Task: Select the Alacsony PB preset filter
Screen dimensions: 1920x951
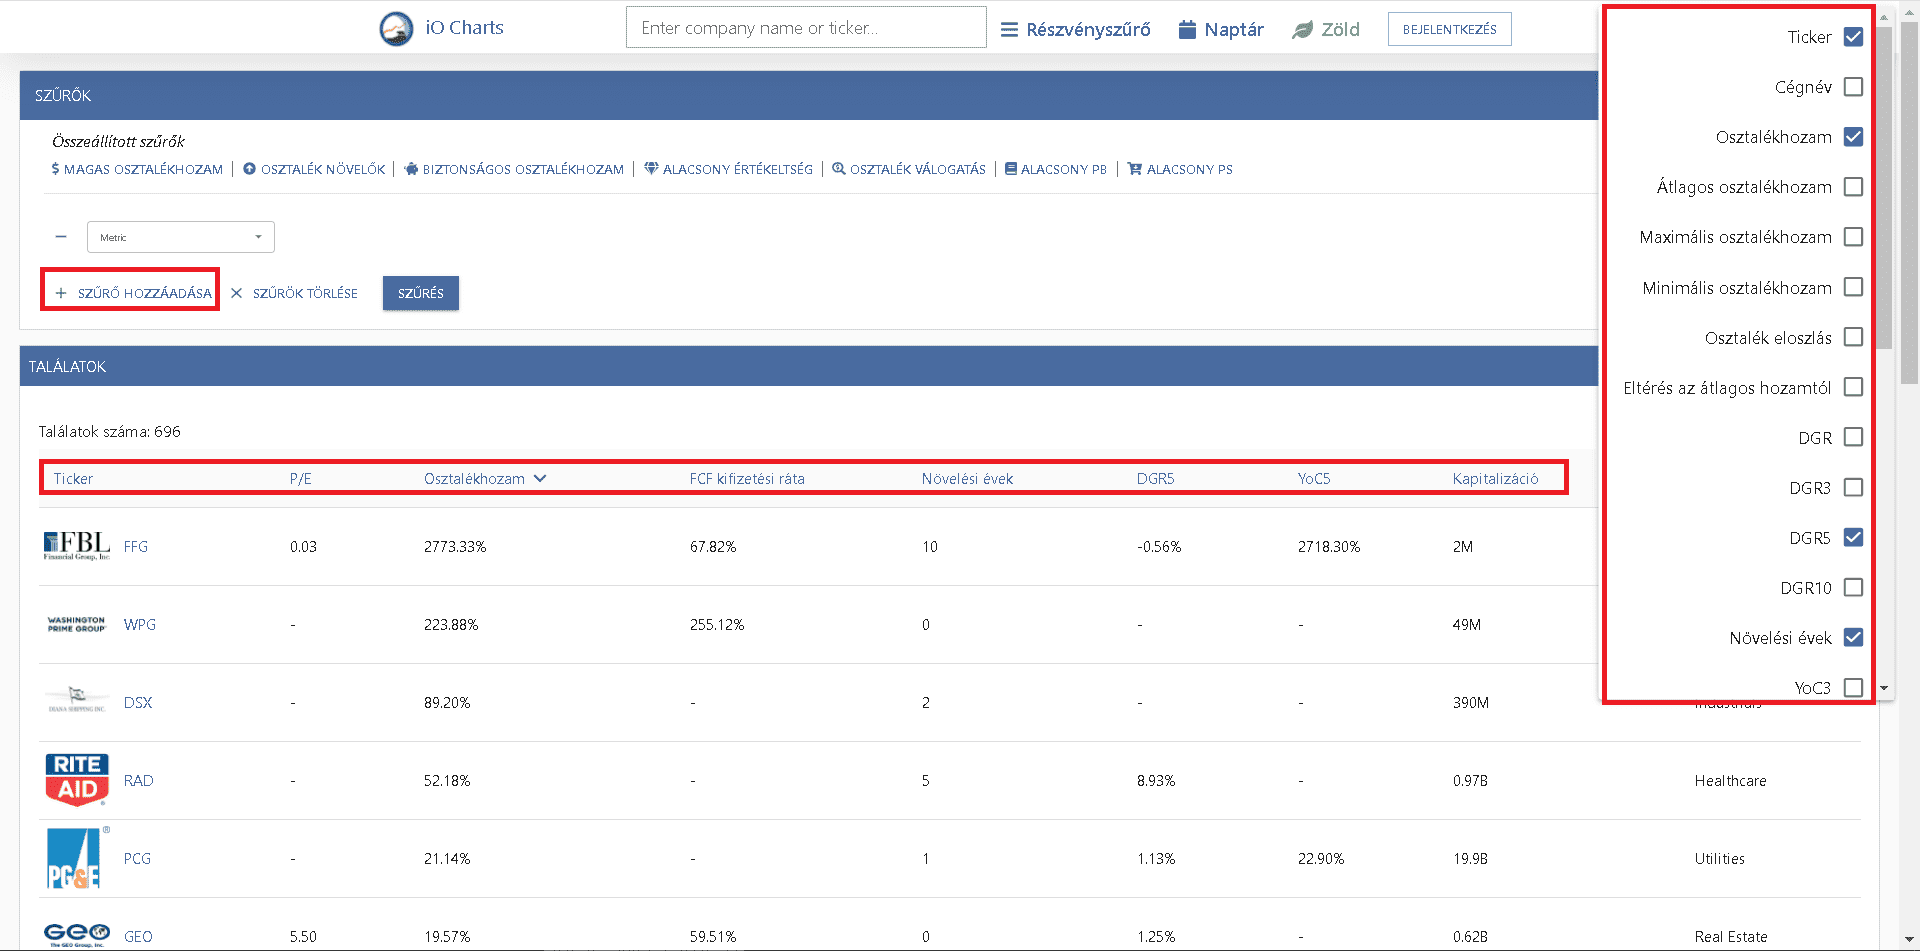Action: click(1056, 169)
